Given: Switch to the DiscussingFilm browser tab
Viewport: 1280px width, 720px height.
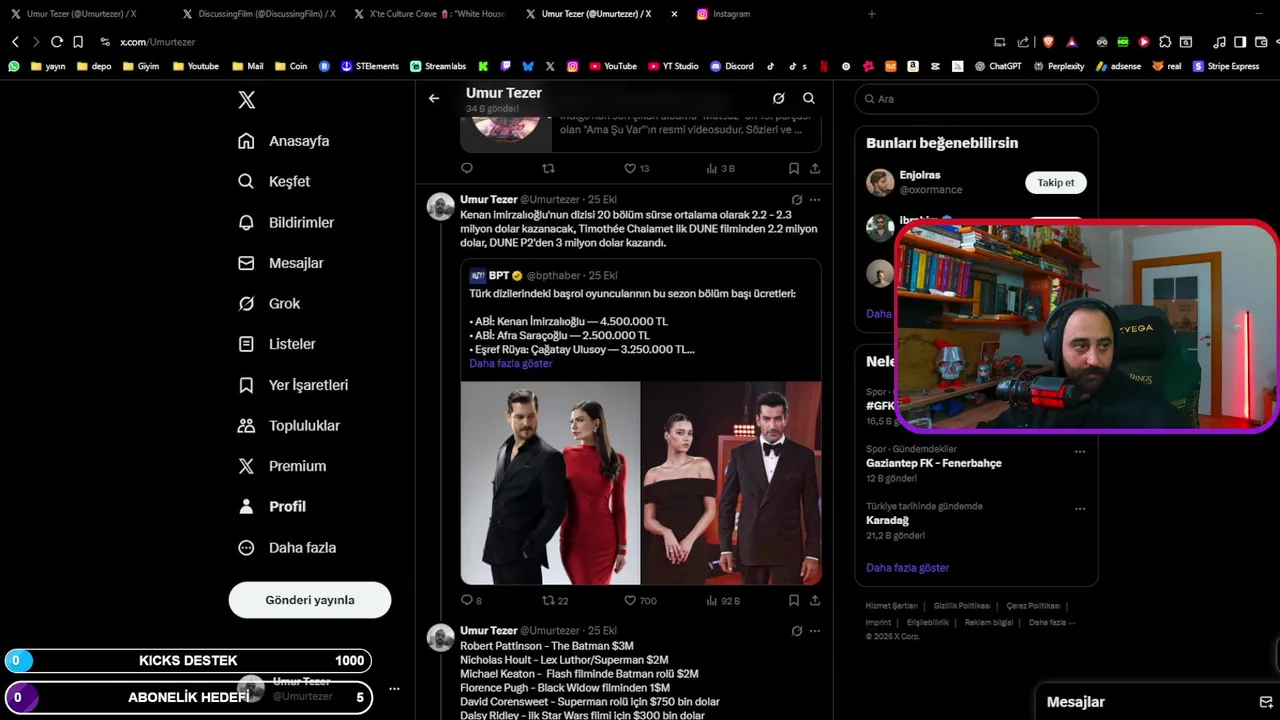Looking at the screenshot, I should coord(258,14).
